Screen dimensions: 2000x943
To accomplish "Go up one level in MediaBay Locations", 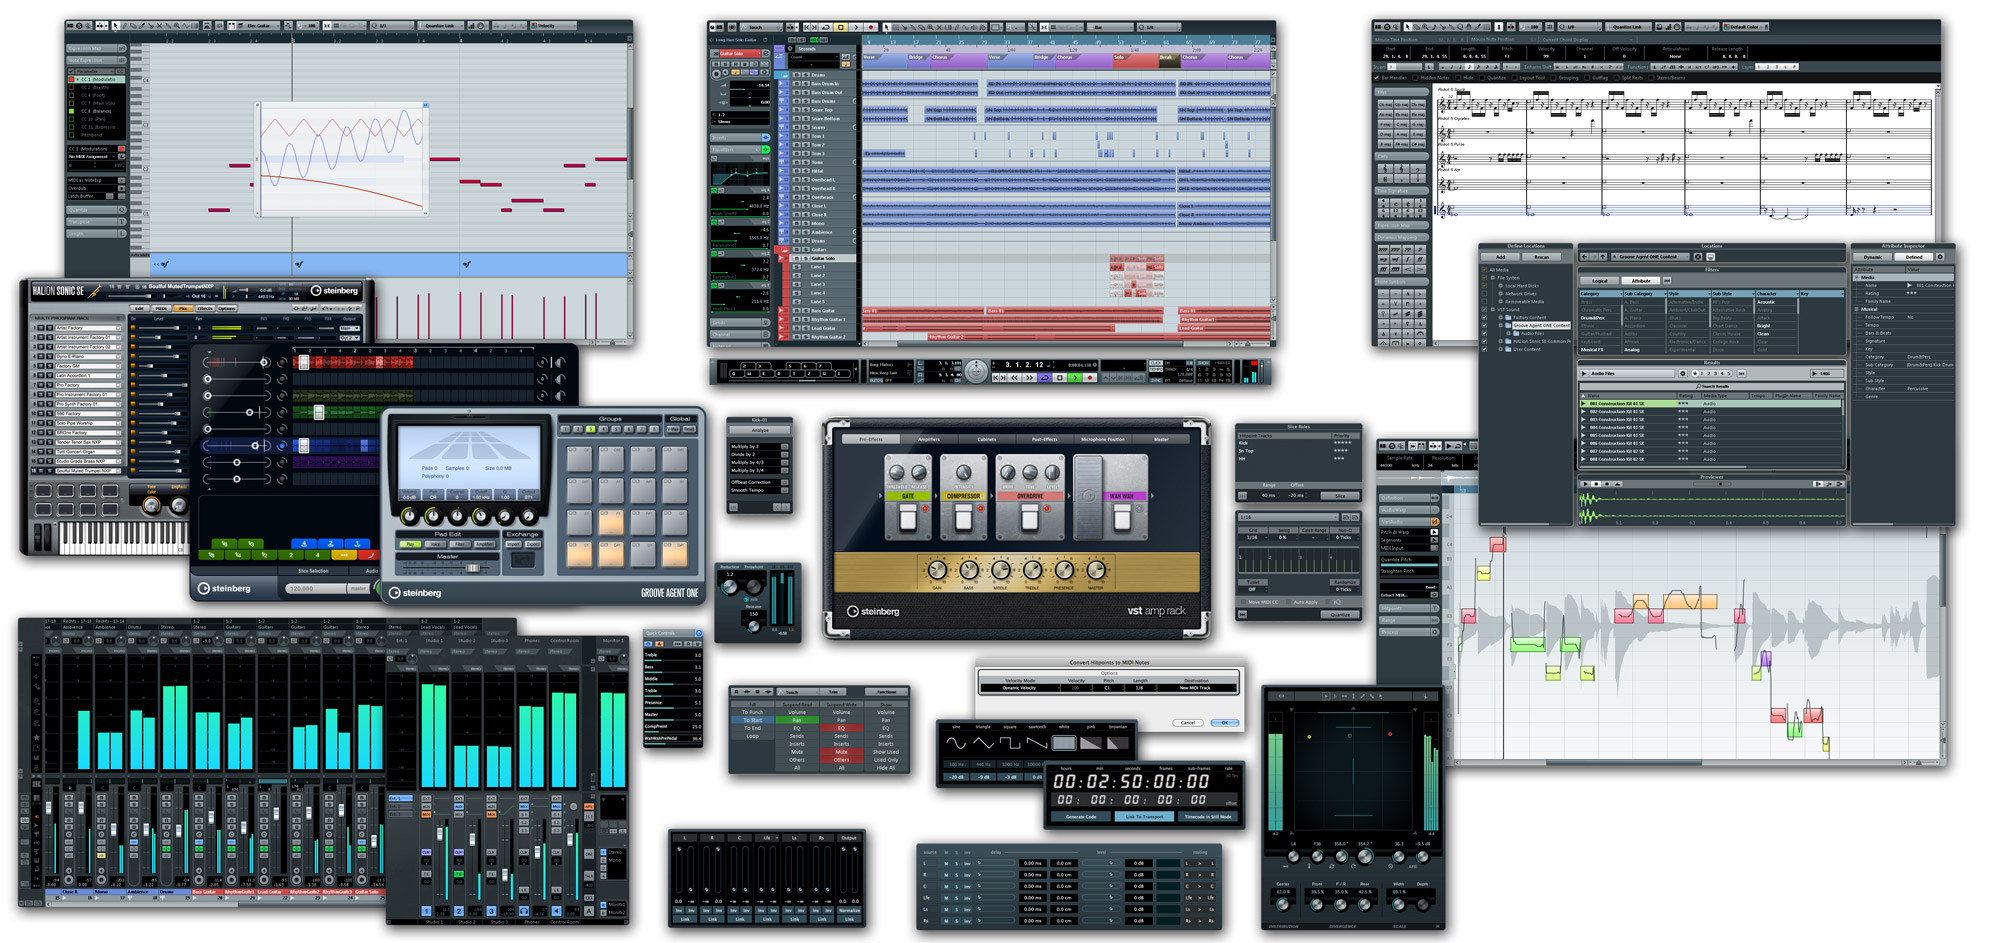I will coord(1603,257).
